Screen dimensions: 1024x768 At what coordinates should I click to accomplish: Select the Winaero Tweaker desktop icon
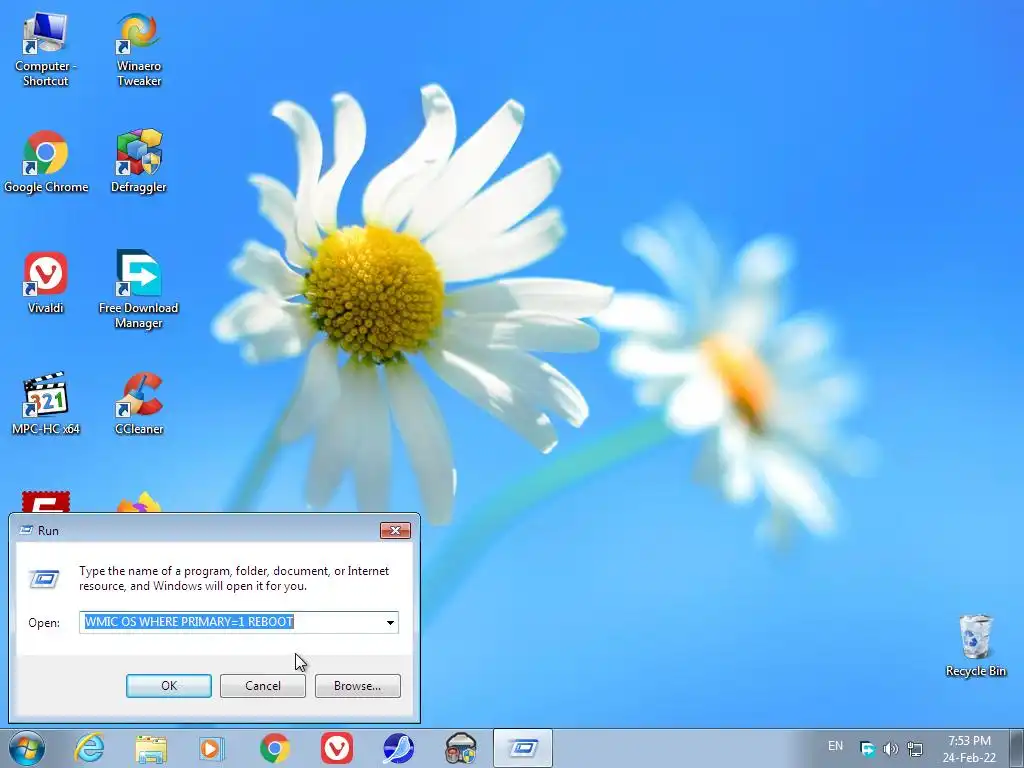coord(138,50)
